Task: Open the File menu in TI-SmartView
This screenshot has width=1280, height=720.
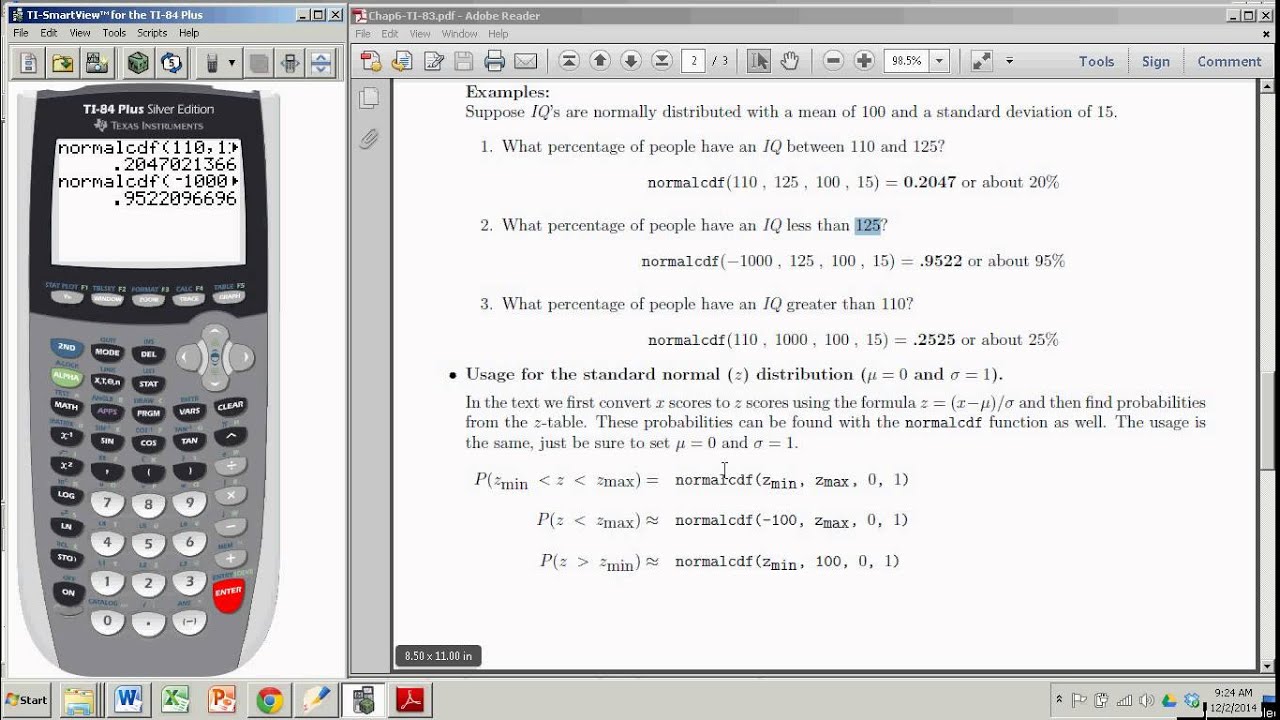Action: 21,33
